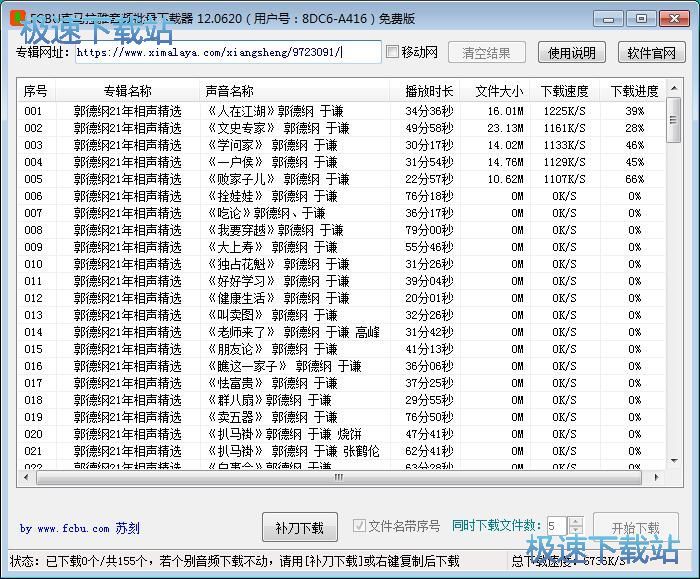Click the app icon in the title bar
The width and height of the screenshot is (700, 579).
[17, 17]
